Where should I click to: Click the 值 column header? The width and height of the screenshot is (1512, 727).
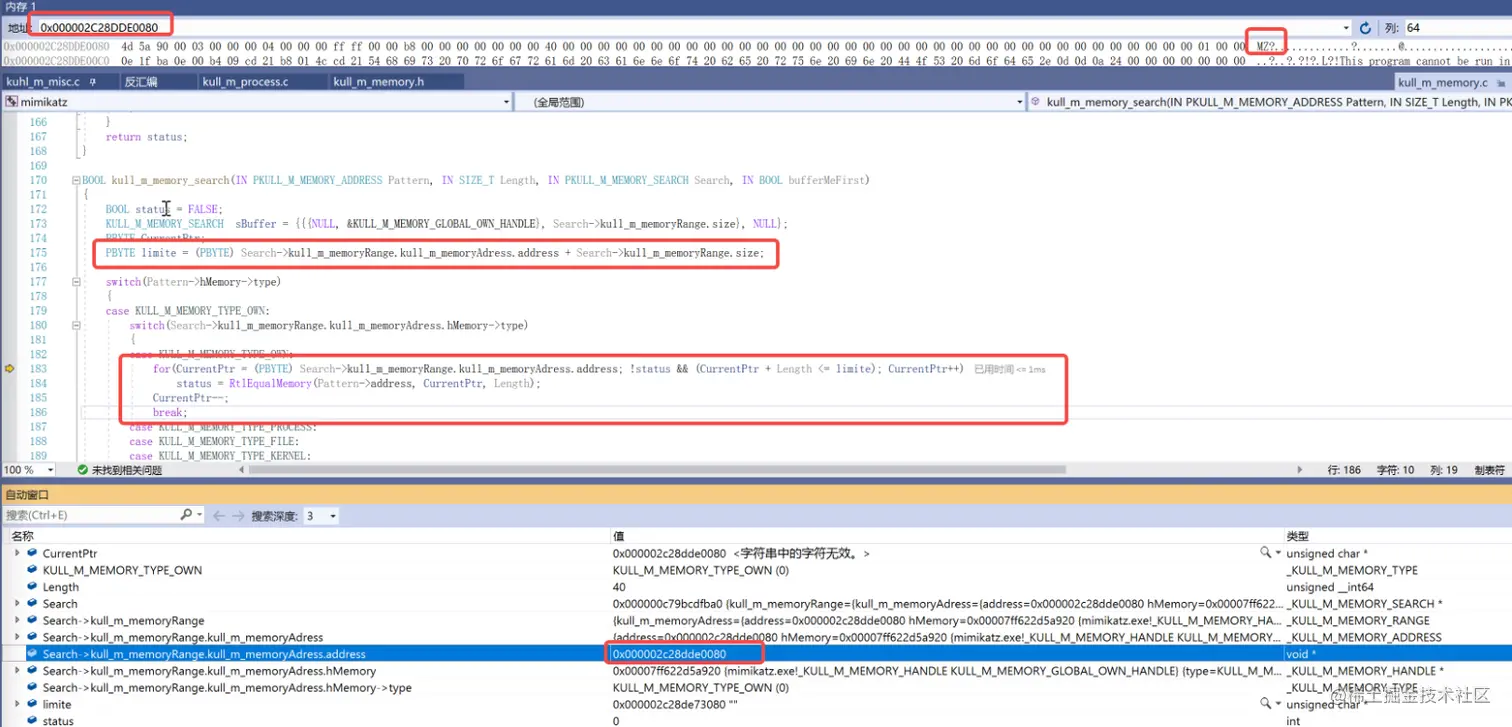[617, 537]
